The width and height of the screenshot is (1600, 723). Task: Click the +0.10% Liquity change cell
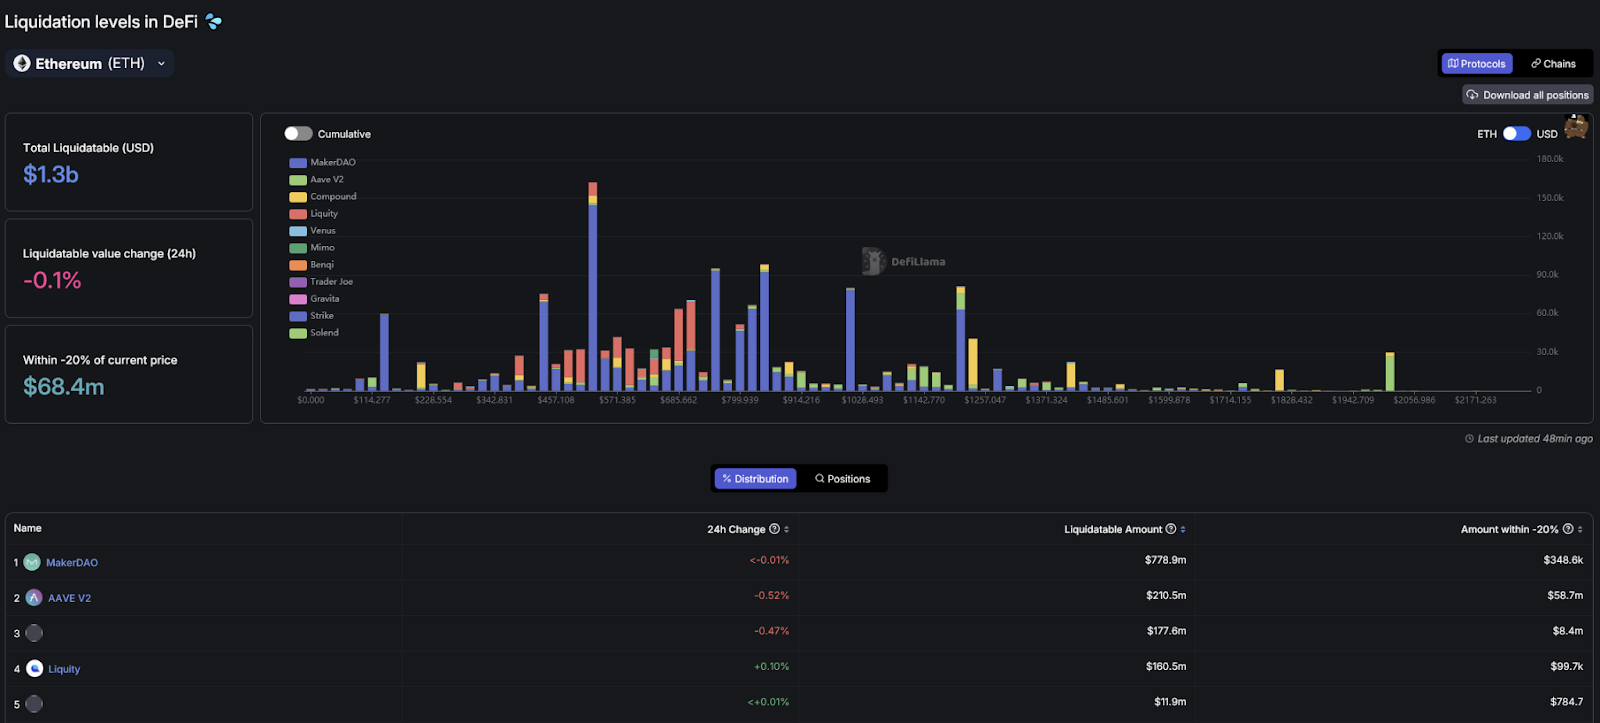point(771,666)
